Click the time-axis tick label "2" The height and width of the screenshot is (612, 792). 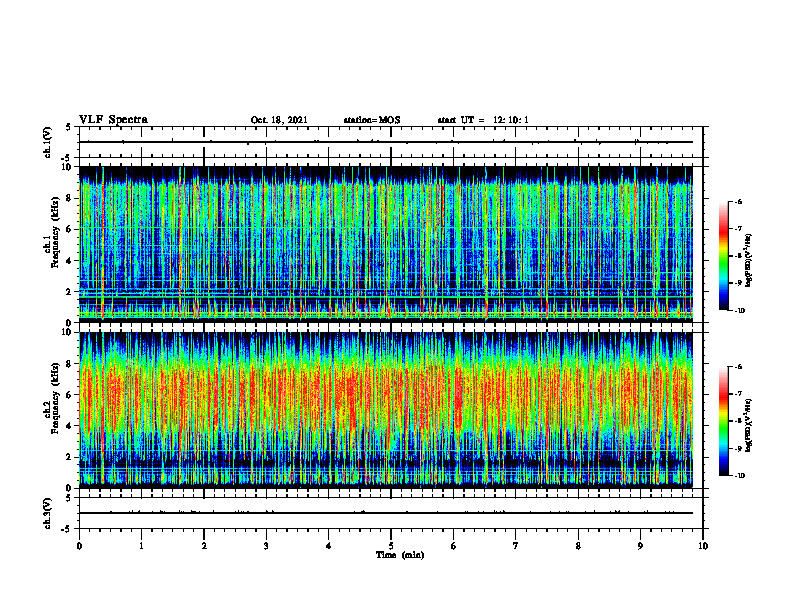(204, 546)
